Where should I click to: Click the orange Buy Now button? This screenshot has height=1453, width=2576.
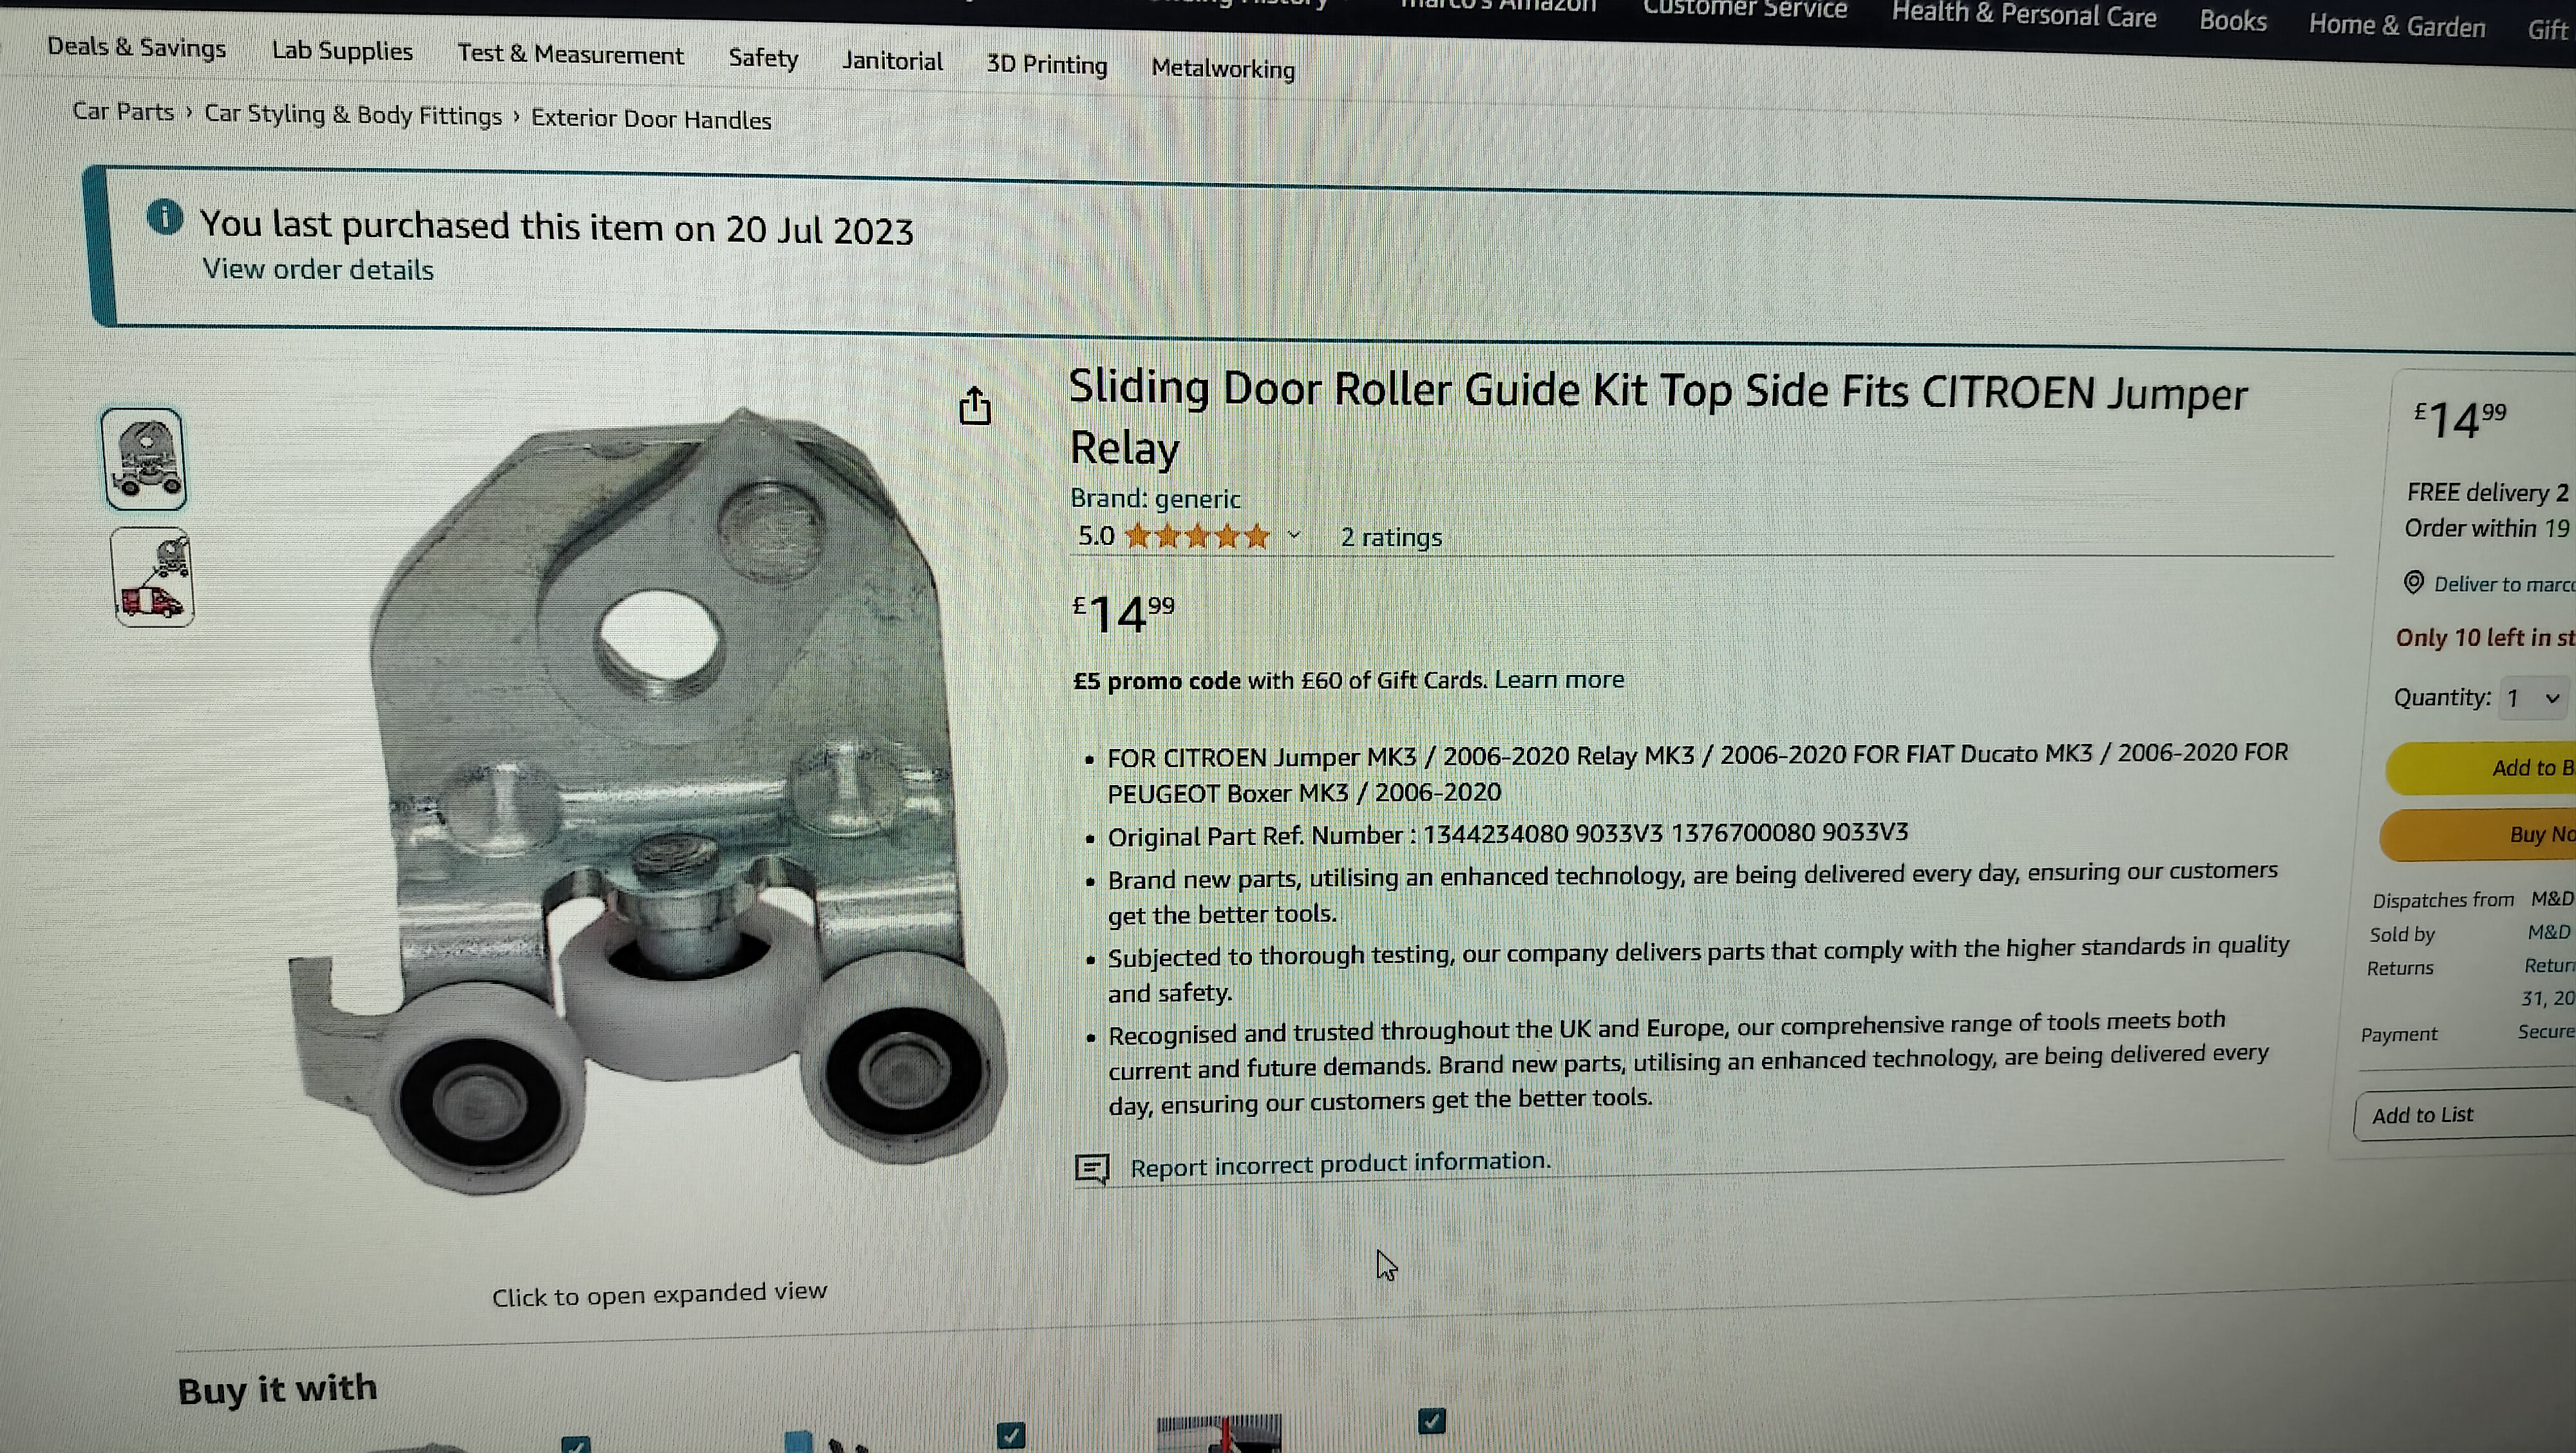(x=2478, y=834)
